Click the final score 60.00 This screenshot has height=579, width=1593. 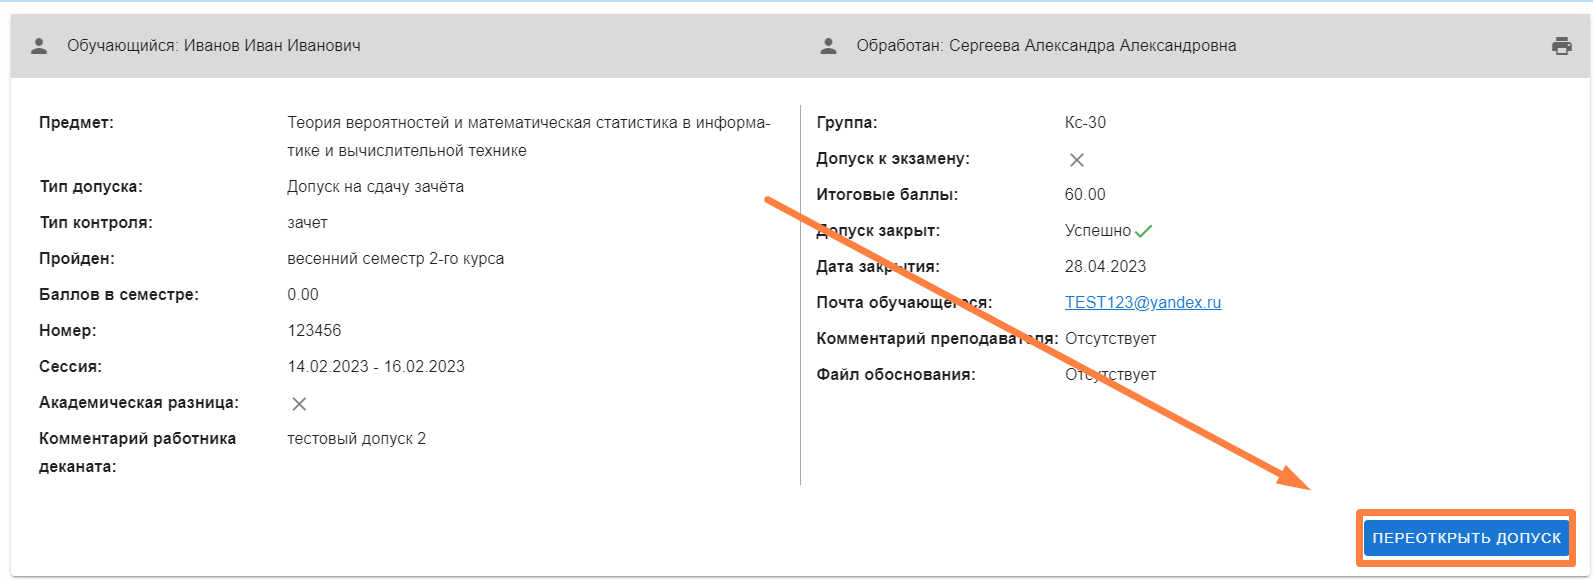[x=1085, y=194]
